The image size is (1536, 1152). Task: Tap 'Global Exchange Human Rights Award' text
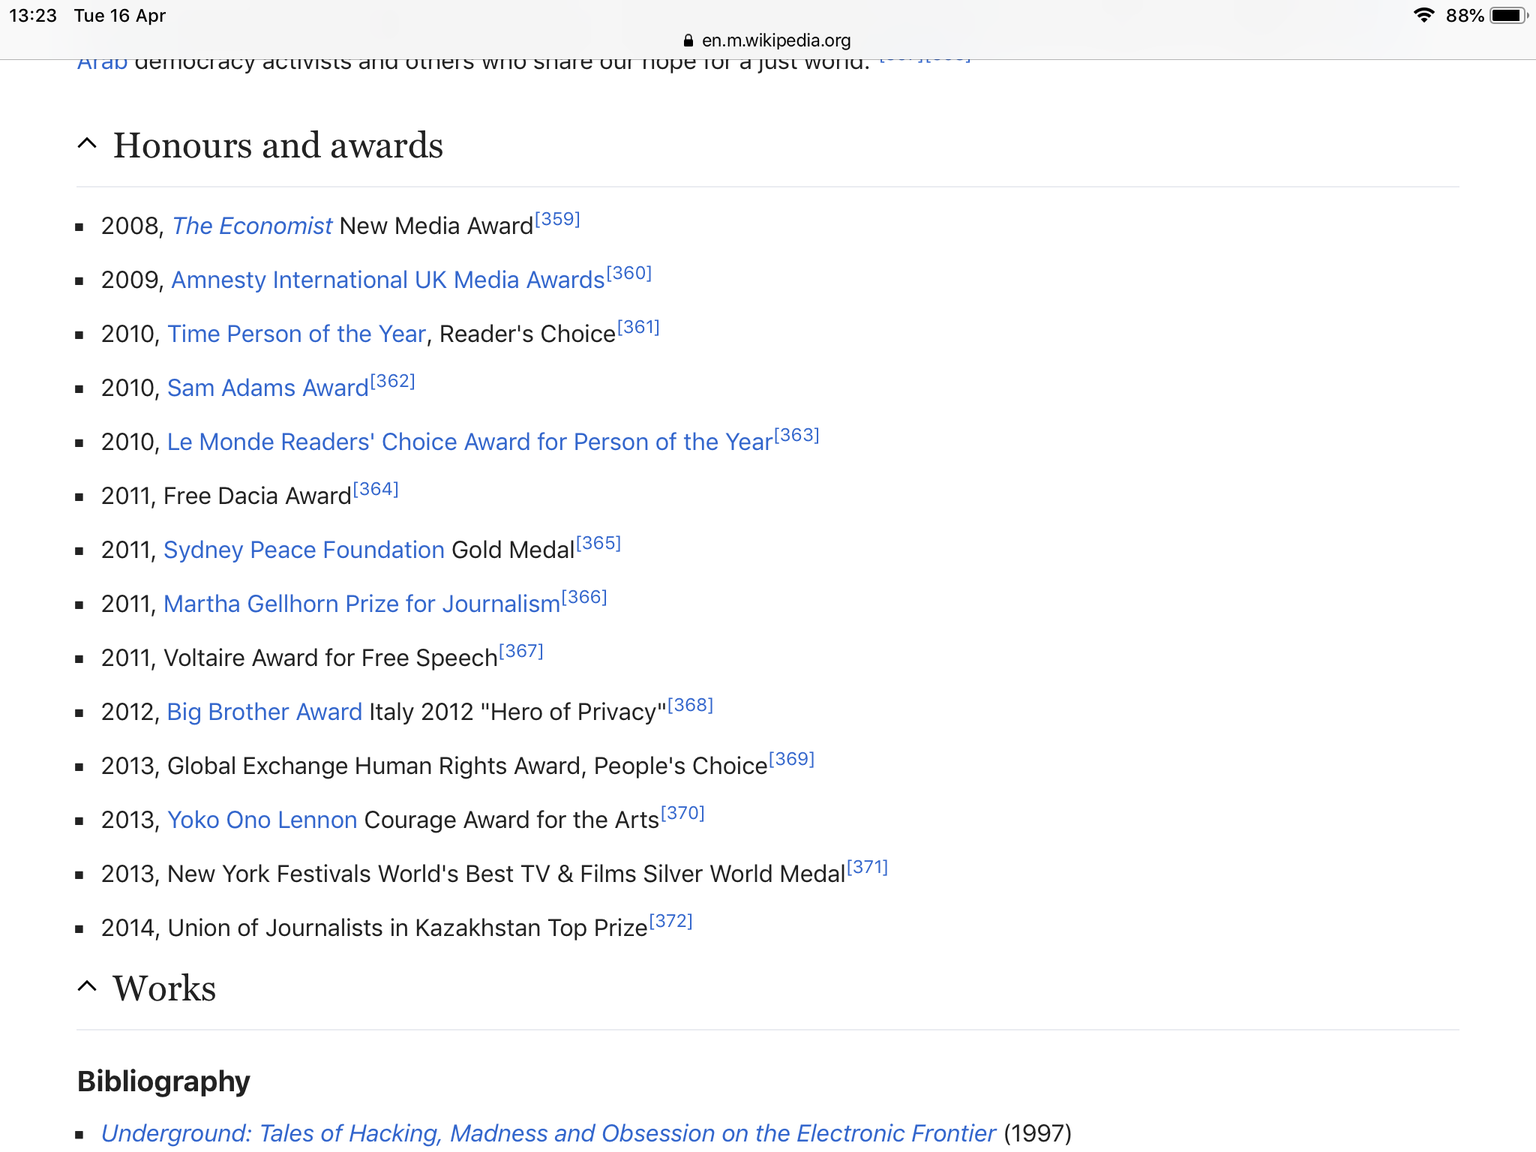[374, 766]
